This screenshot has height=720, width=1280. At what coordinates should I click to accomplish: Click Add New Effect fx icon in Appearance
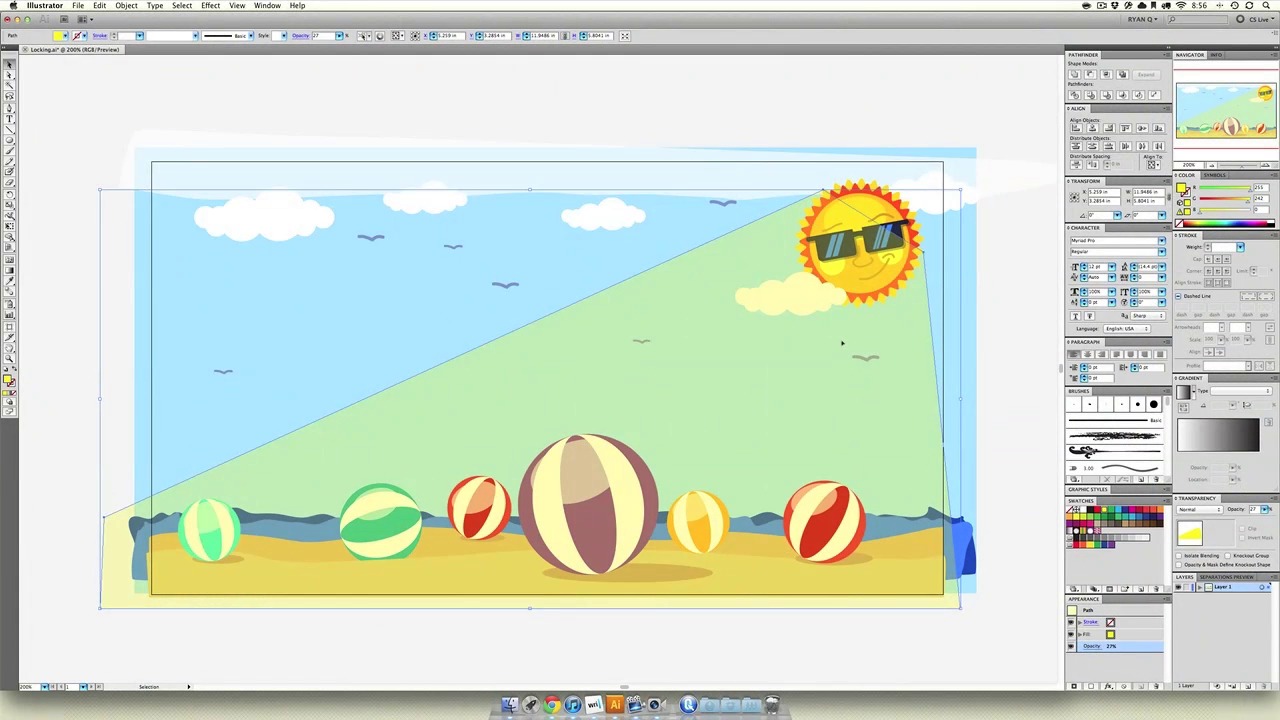1109,686
